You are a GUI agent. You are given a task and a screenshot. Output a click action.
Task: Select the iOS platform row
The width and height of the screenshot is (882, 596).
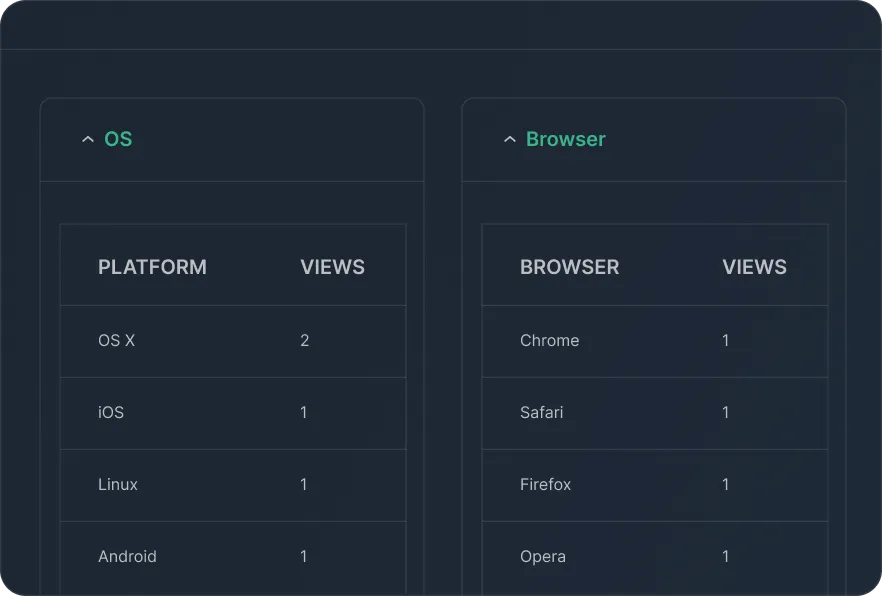[x=233, y=413]
